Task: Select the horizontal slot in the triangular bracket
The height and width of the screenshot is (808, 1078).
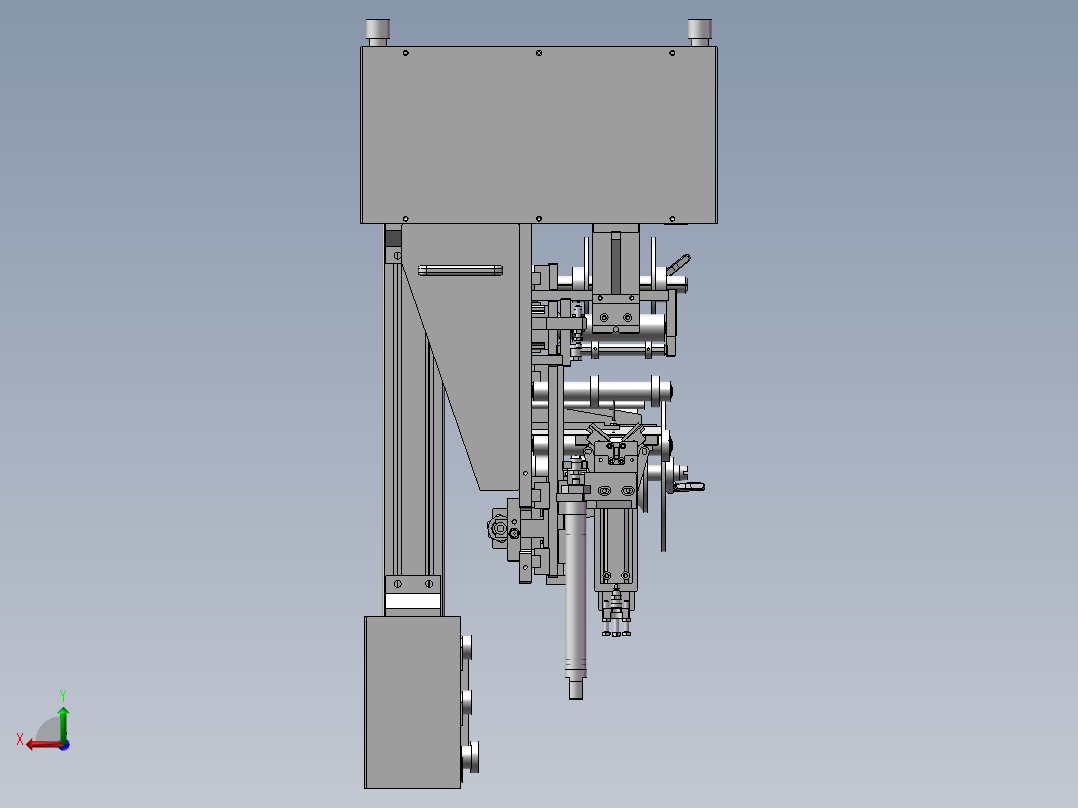Action: pyautogui.click(x=460, y=270)
